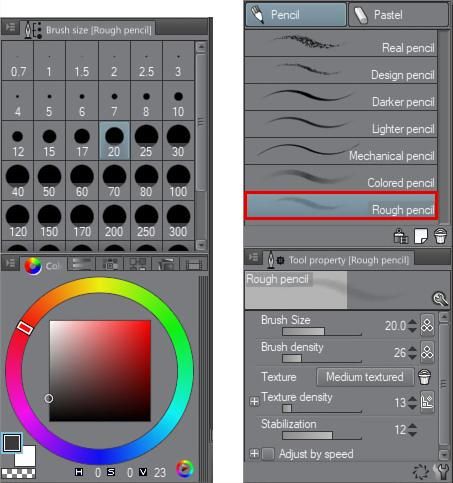This screenshot has width=453, height=483.
Task: Enable the Adjust by speed checkbox
Action: click(x=268, y=454)
